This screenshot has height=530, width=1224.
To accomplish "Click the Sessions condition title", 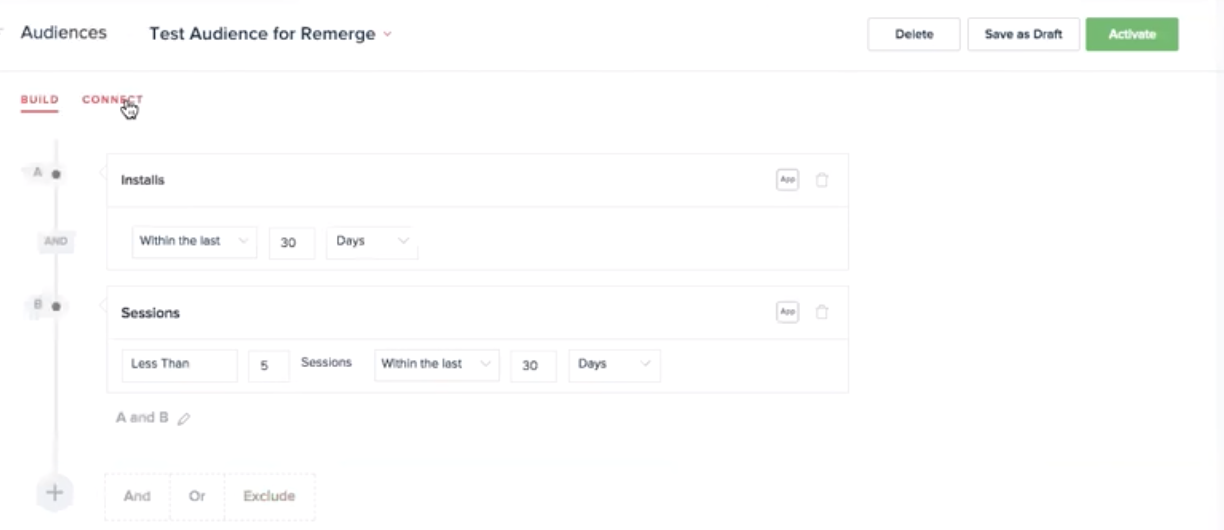I will (150, 313).
